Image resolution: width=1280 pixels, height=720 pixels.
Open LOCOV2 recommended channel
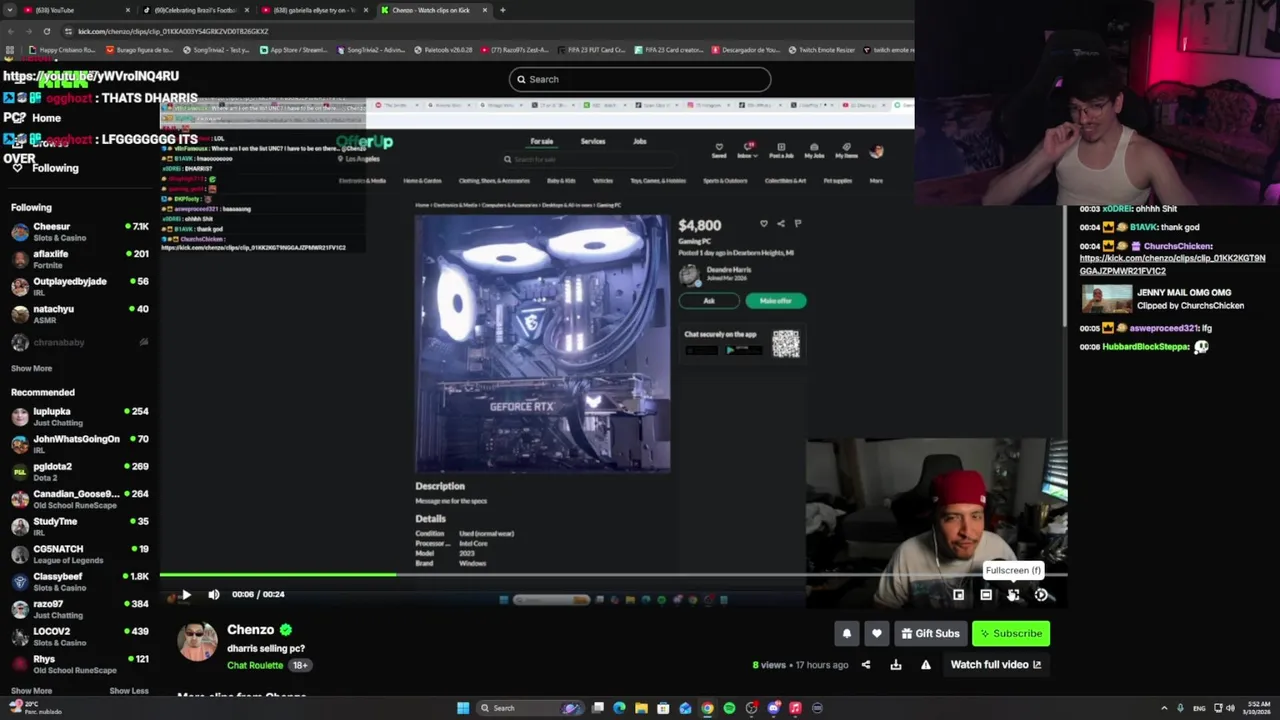tap(80, 636)
